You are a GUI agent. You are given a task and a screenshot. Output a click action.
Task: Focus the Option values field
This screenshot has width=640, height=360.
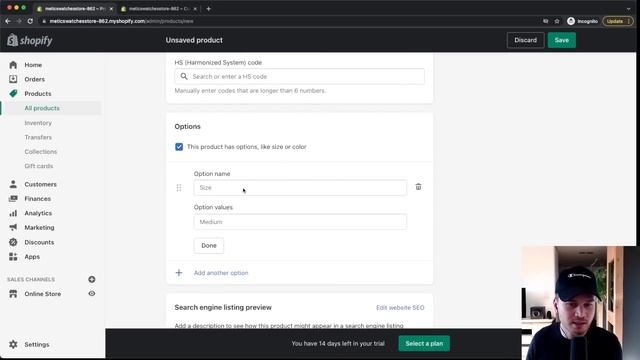point(300,222)
